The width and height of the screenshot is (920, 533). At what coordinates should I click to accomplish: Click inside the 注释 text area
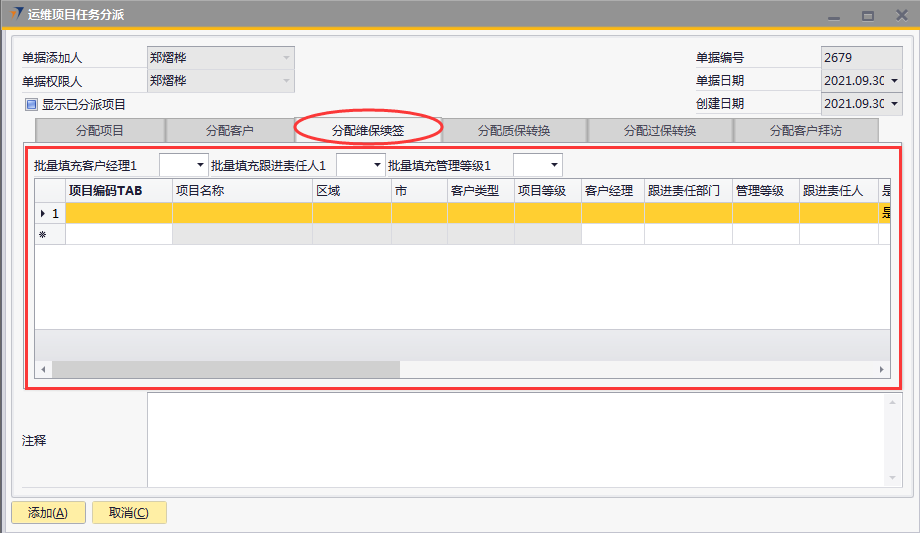(x=515, y=440)
